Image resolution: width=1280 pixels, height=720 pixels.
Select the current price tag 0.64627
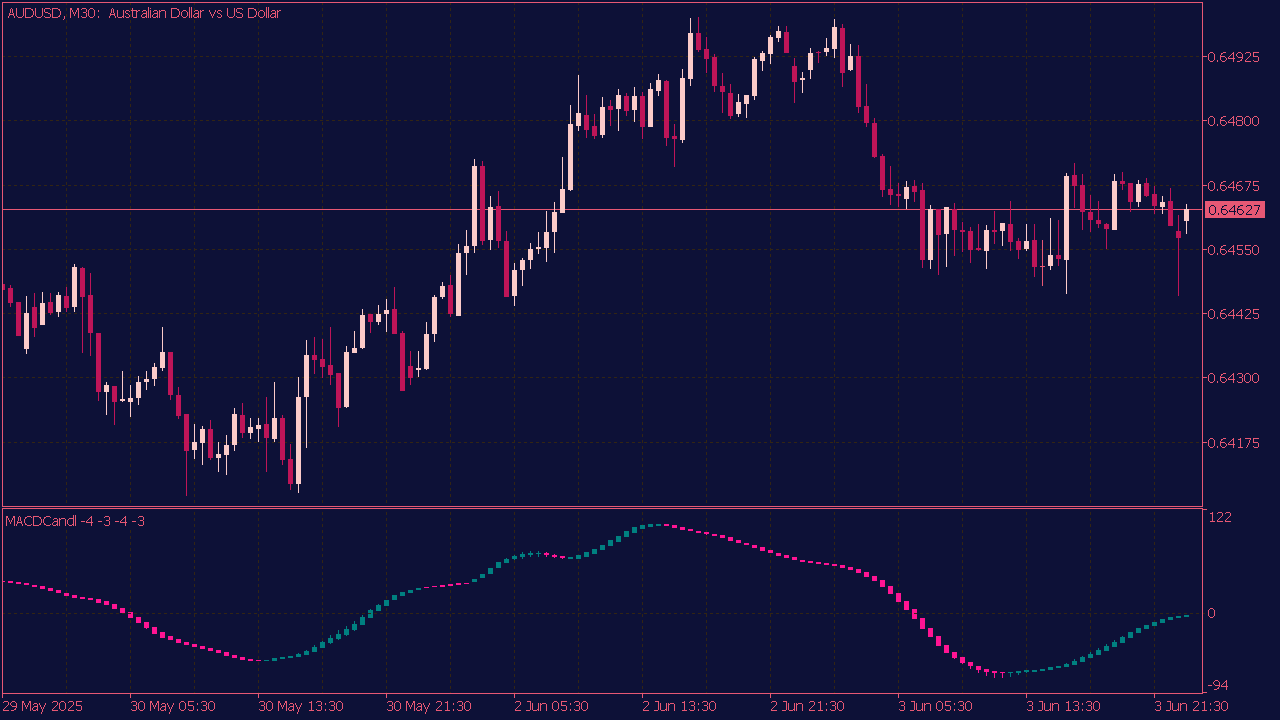[x=1236, y=210]
